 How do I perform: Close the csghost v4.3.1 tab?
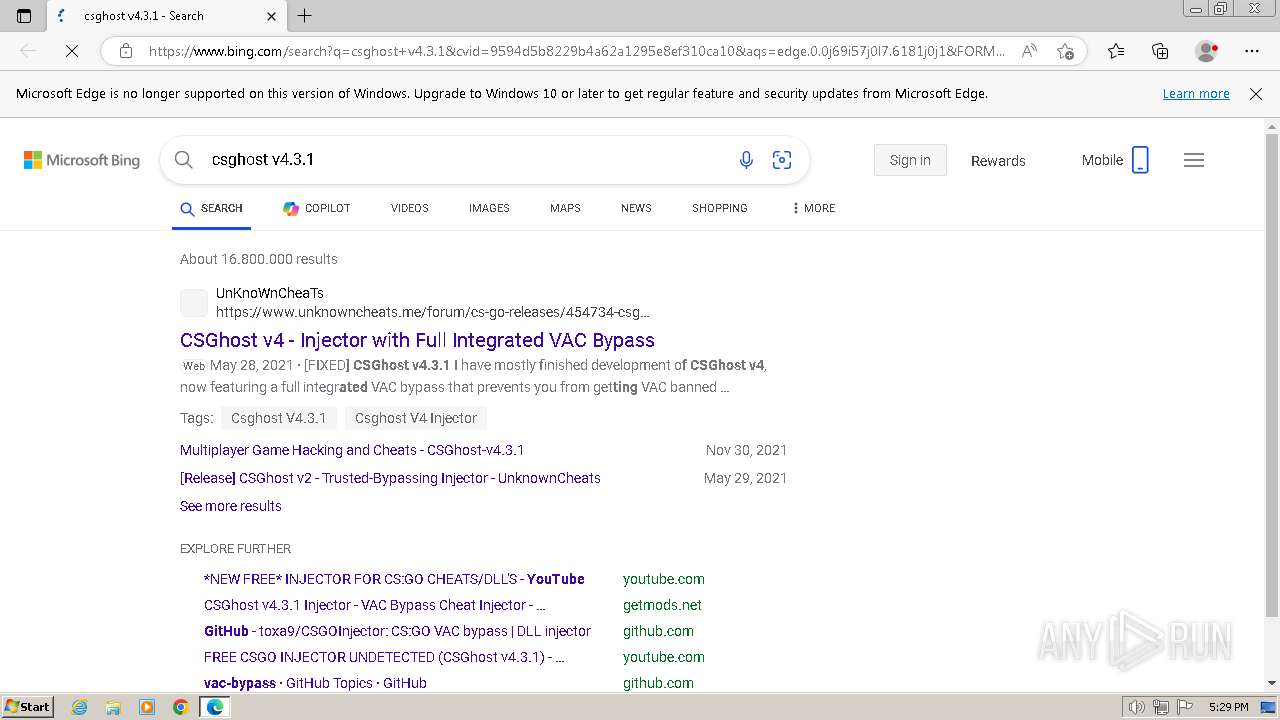pos(272,16)
